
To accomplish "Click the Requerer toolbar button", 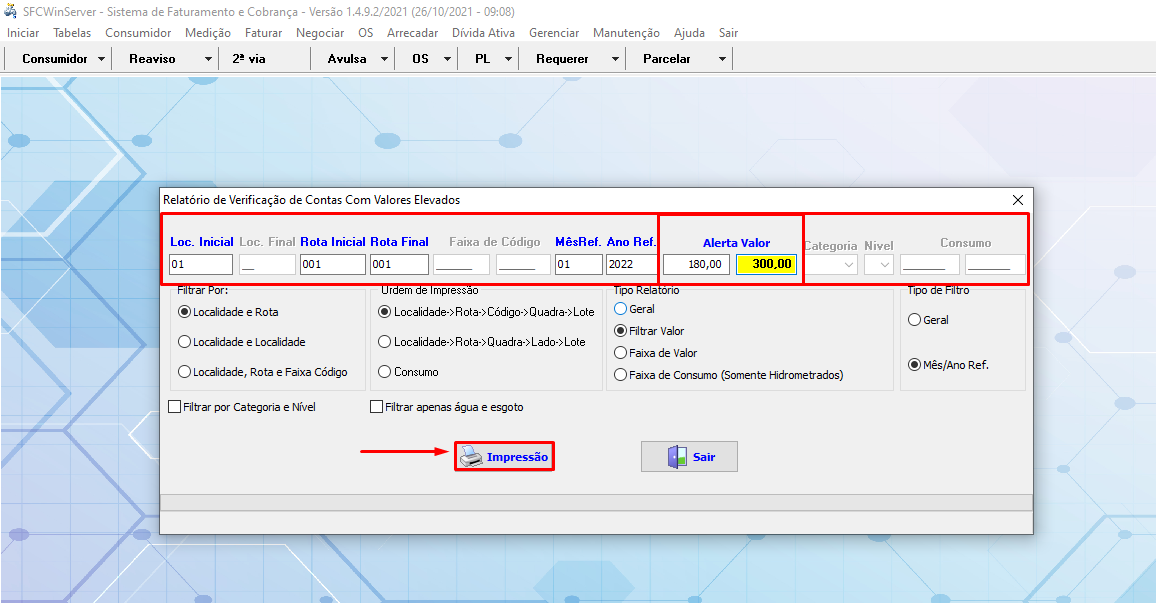I will (562, 59).
